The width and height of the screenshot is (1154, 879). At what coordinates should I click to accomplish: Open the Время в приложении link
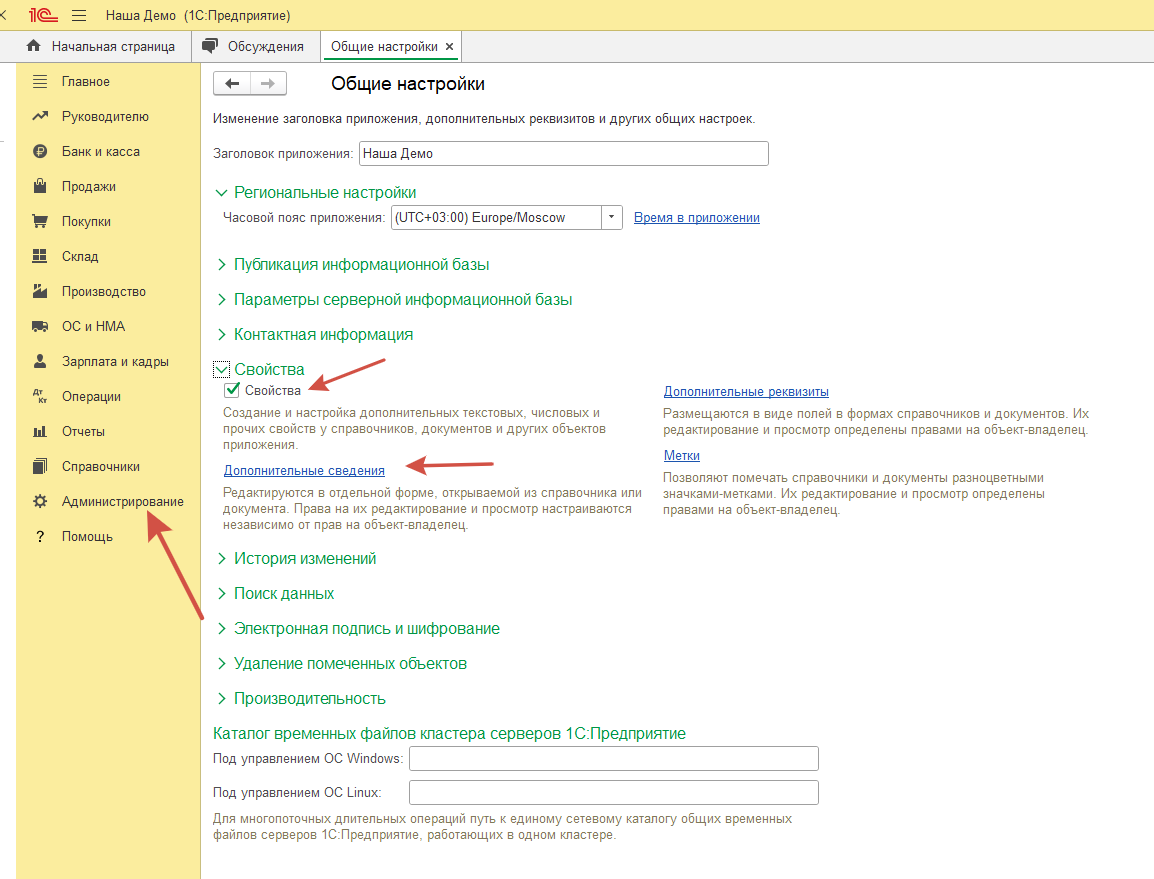(x=696, y=218)
